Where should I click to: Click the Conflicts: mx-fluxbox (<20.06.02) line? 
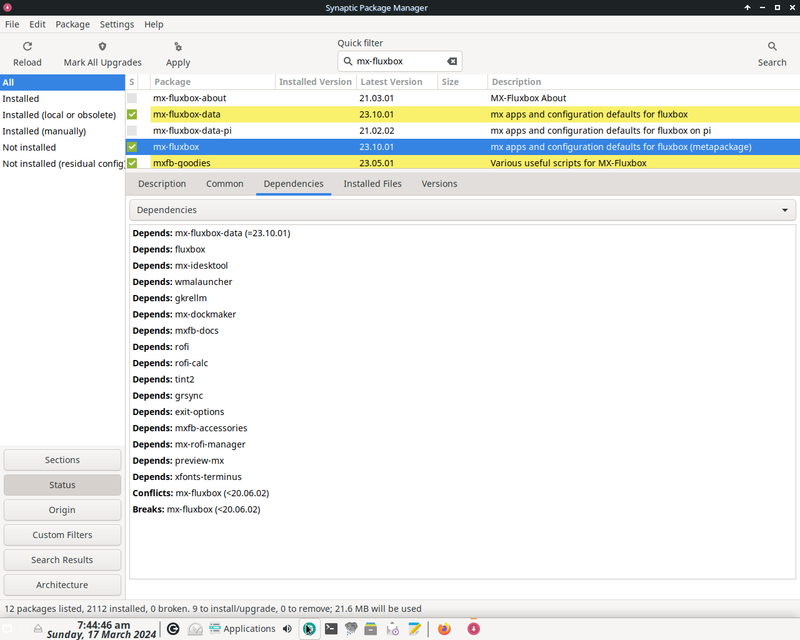tap(201, 493)
